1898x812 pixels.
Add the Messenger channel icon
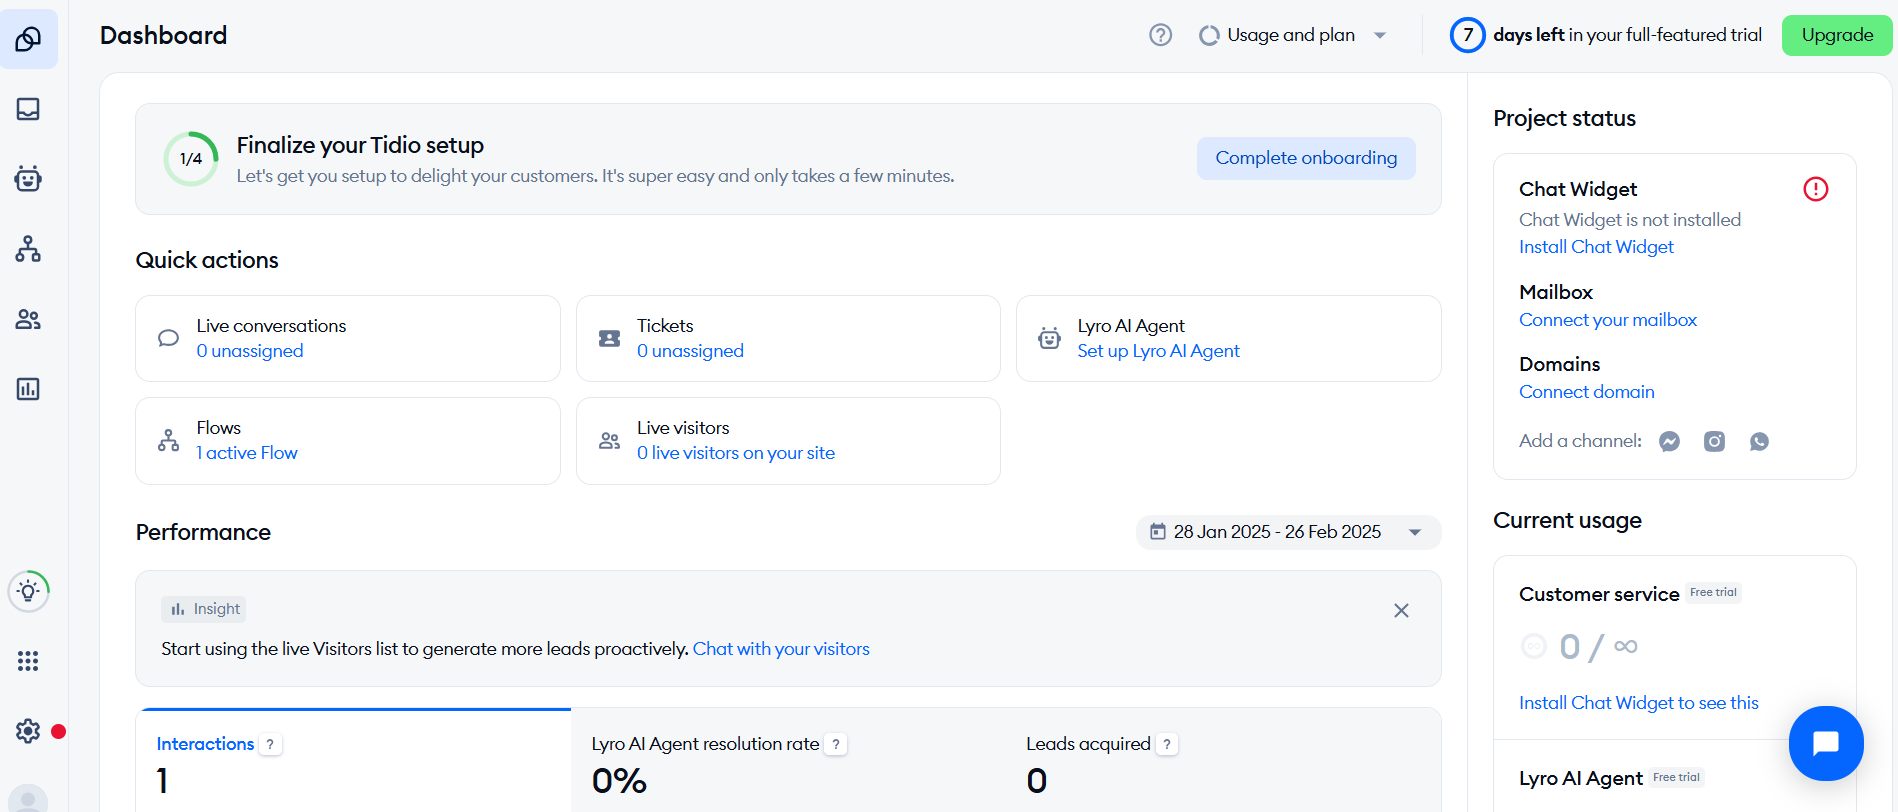[1669, 441]
